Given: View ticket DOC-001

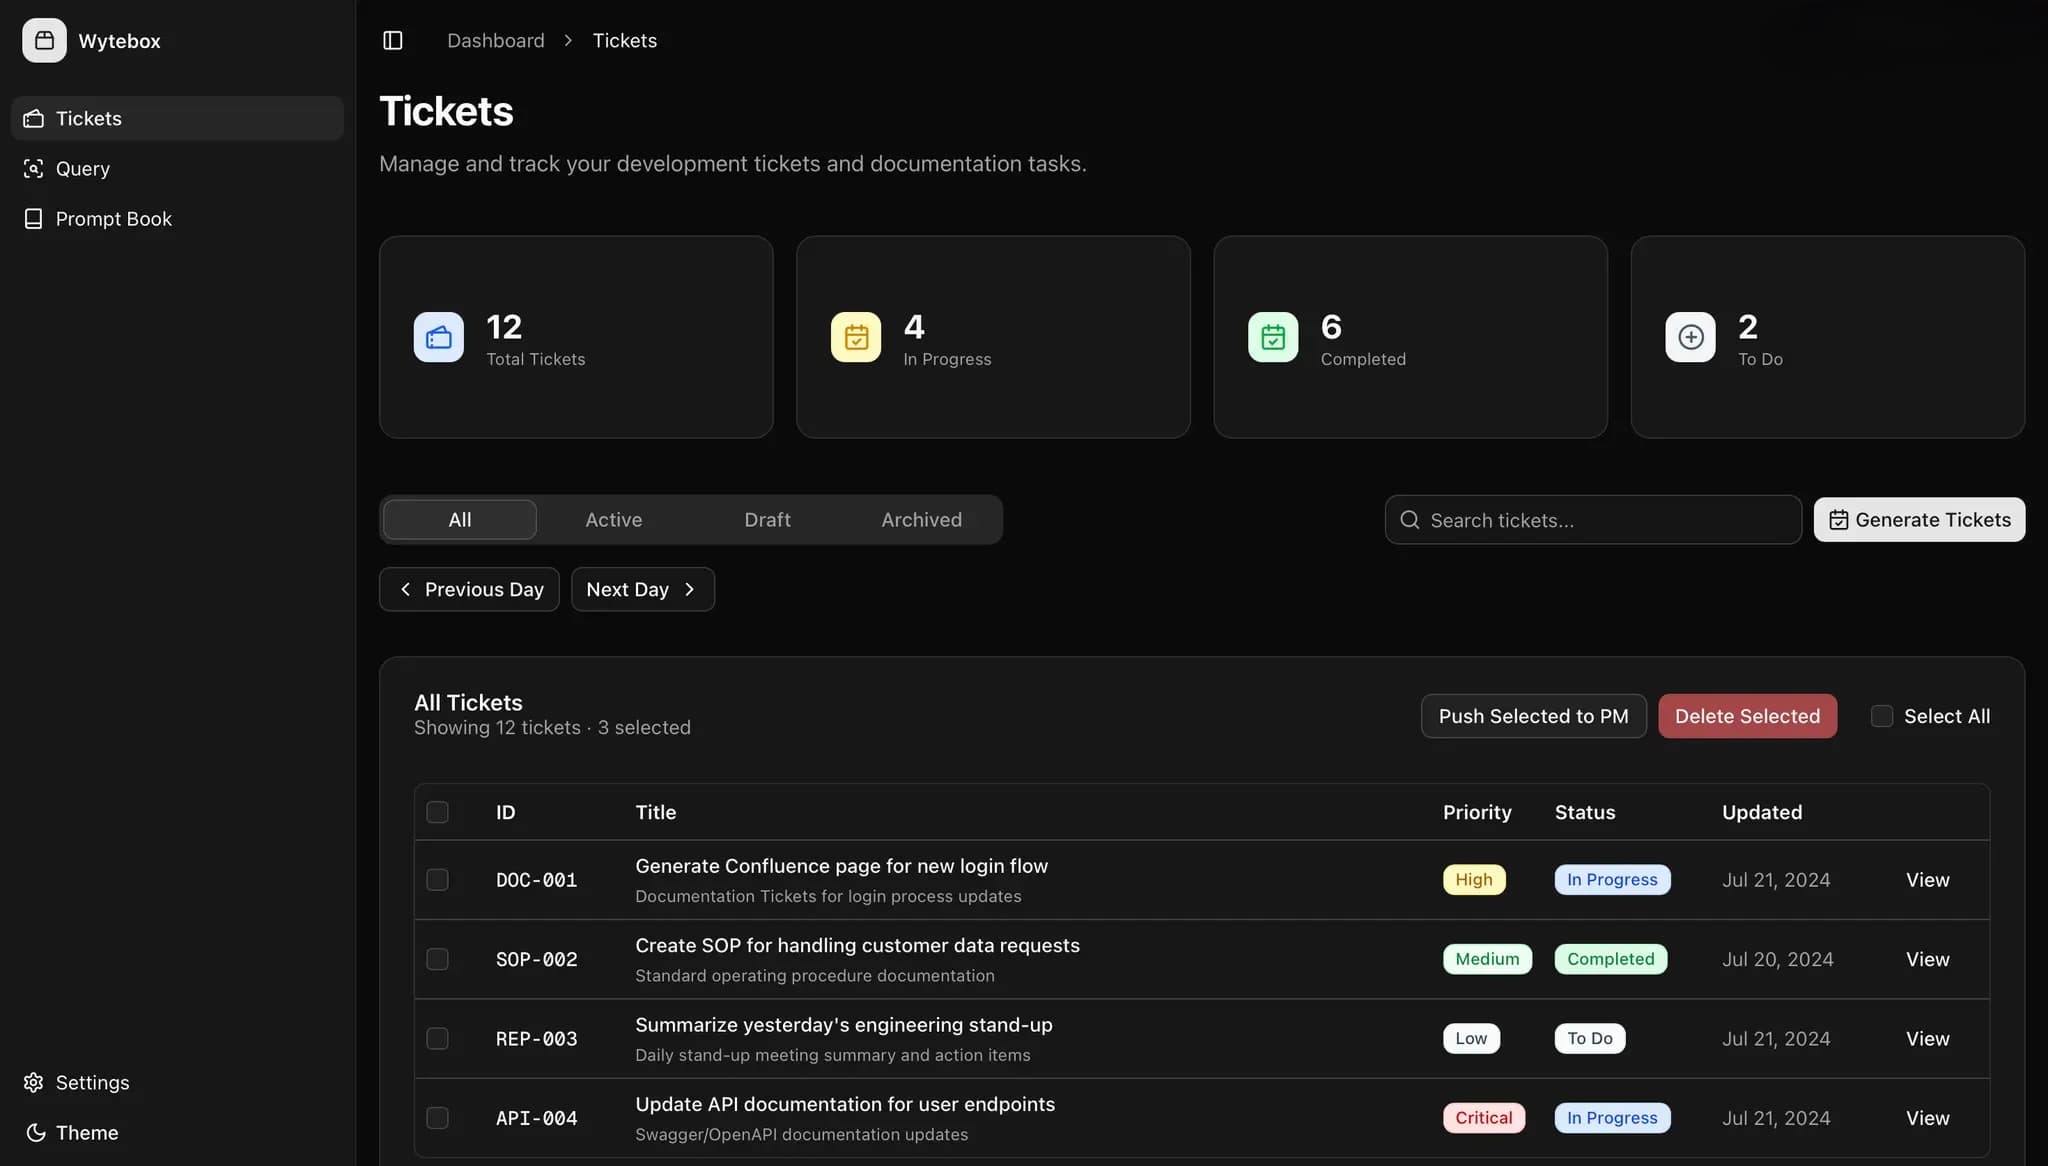Looking at the screenshot, I should tap(1927, 880).
